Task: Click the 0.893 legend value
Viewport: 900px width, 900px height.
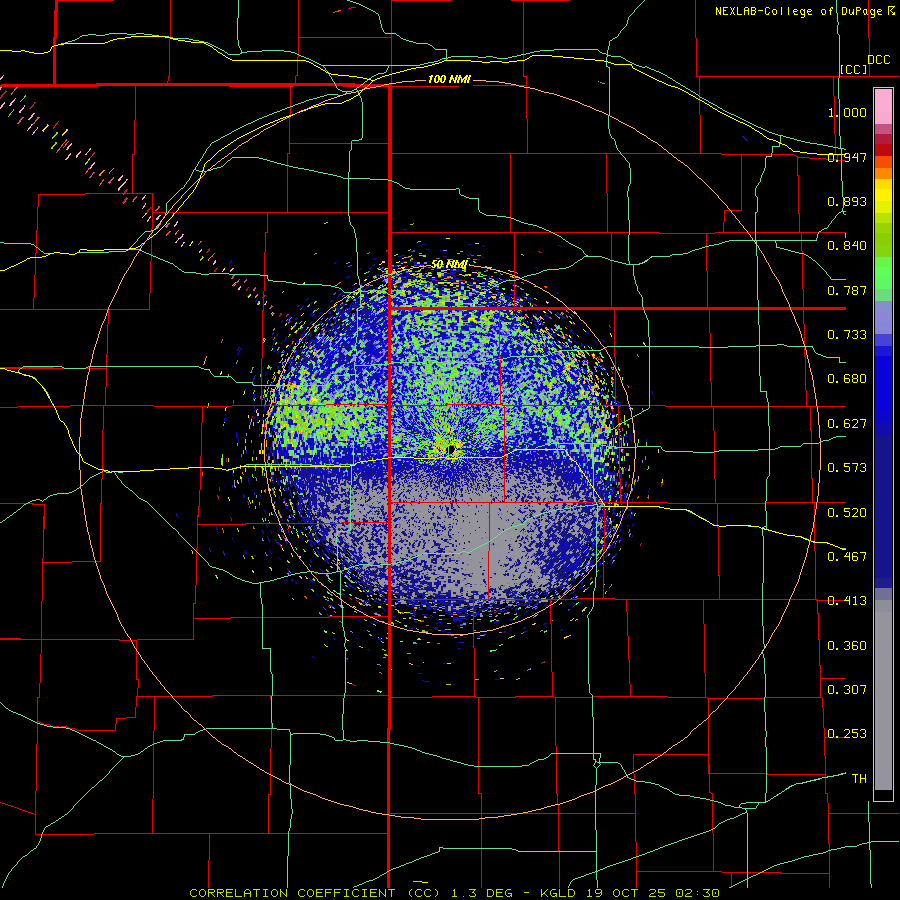Action: click(847, 201)
